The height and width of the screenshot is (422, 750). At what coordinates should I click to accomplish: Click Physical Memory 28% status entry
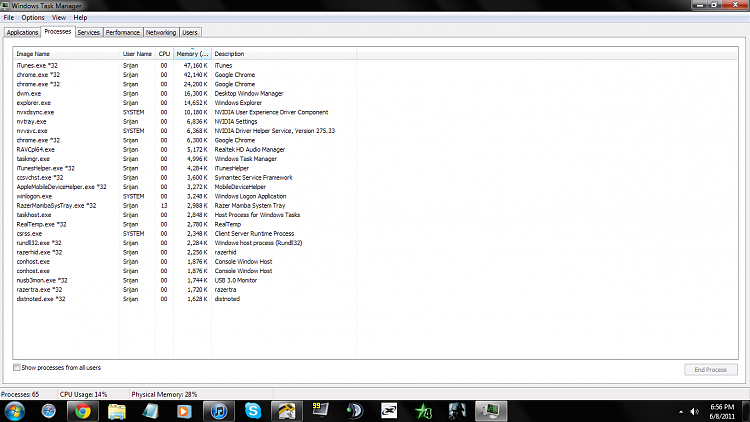coord(164,395)
